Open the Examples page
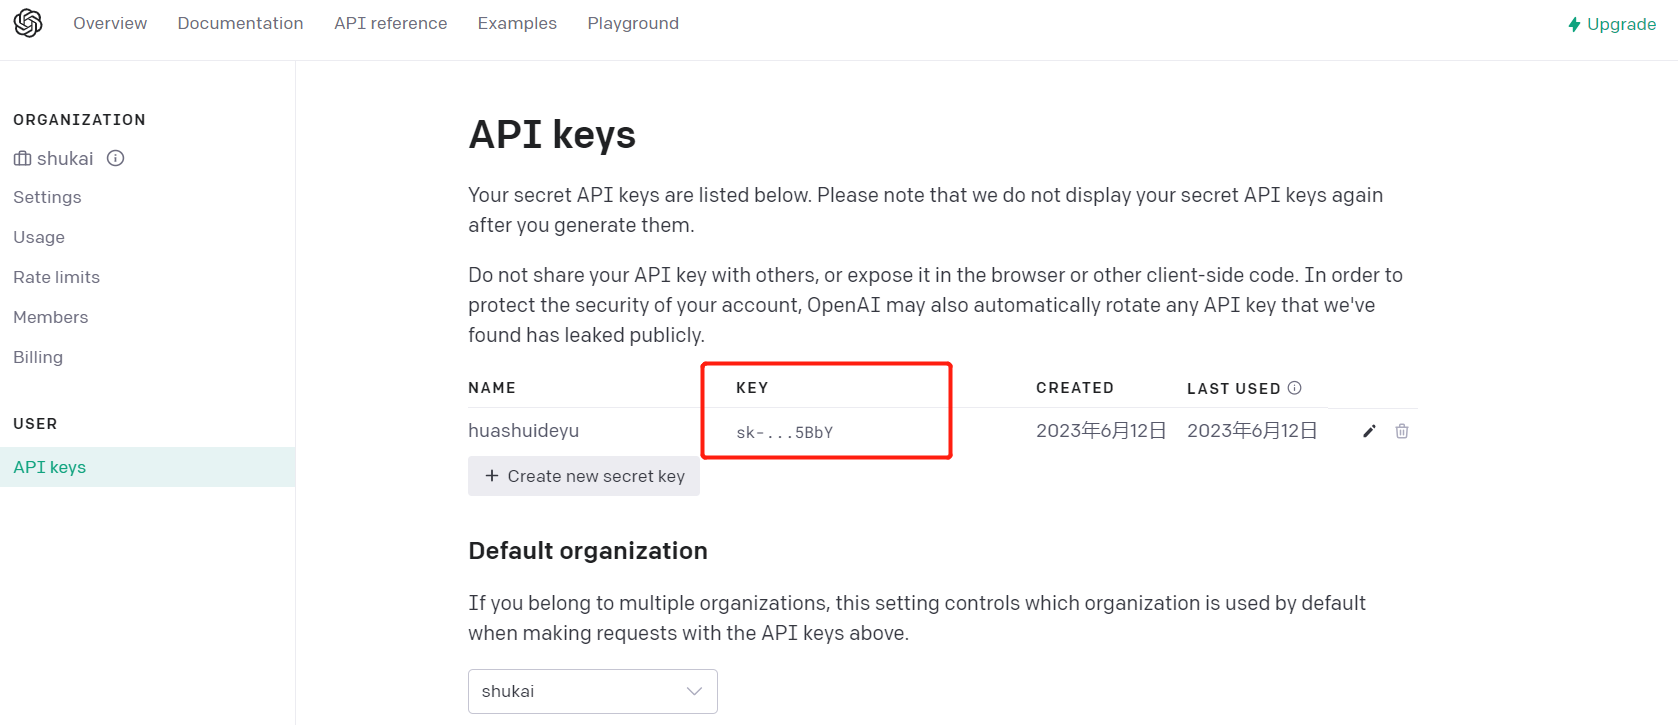The image size is (1678, 725). [517, 23]
